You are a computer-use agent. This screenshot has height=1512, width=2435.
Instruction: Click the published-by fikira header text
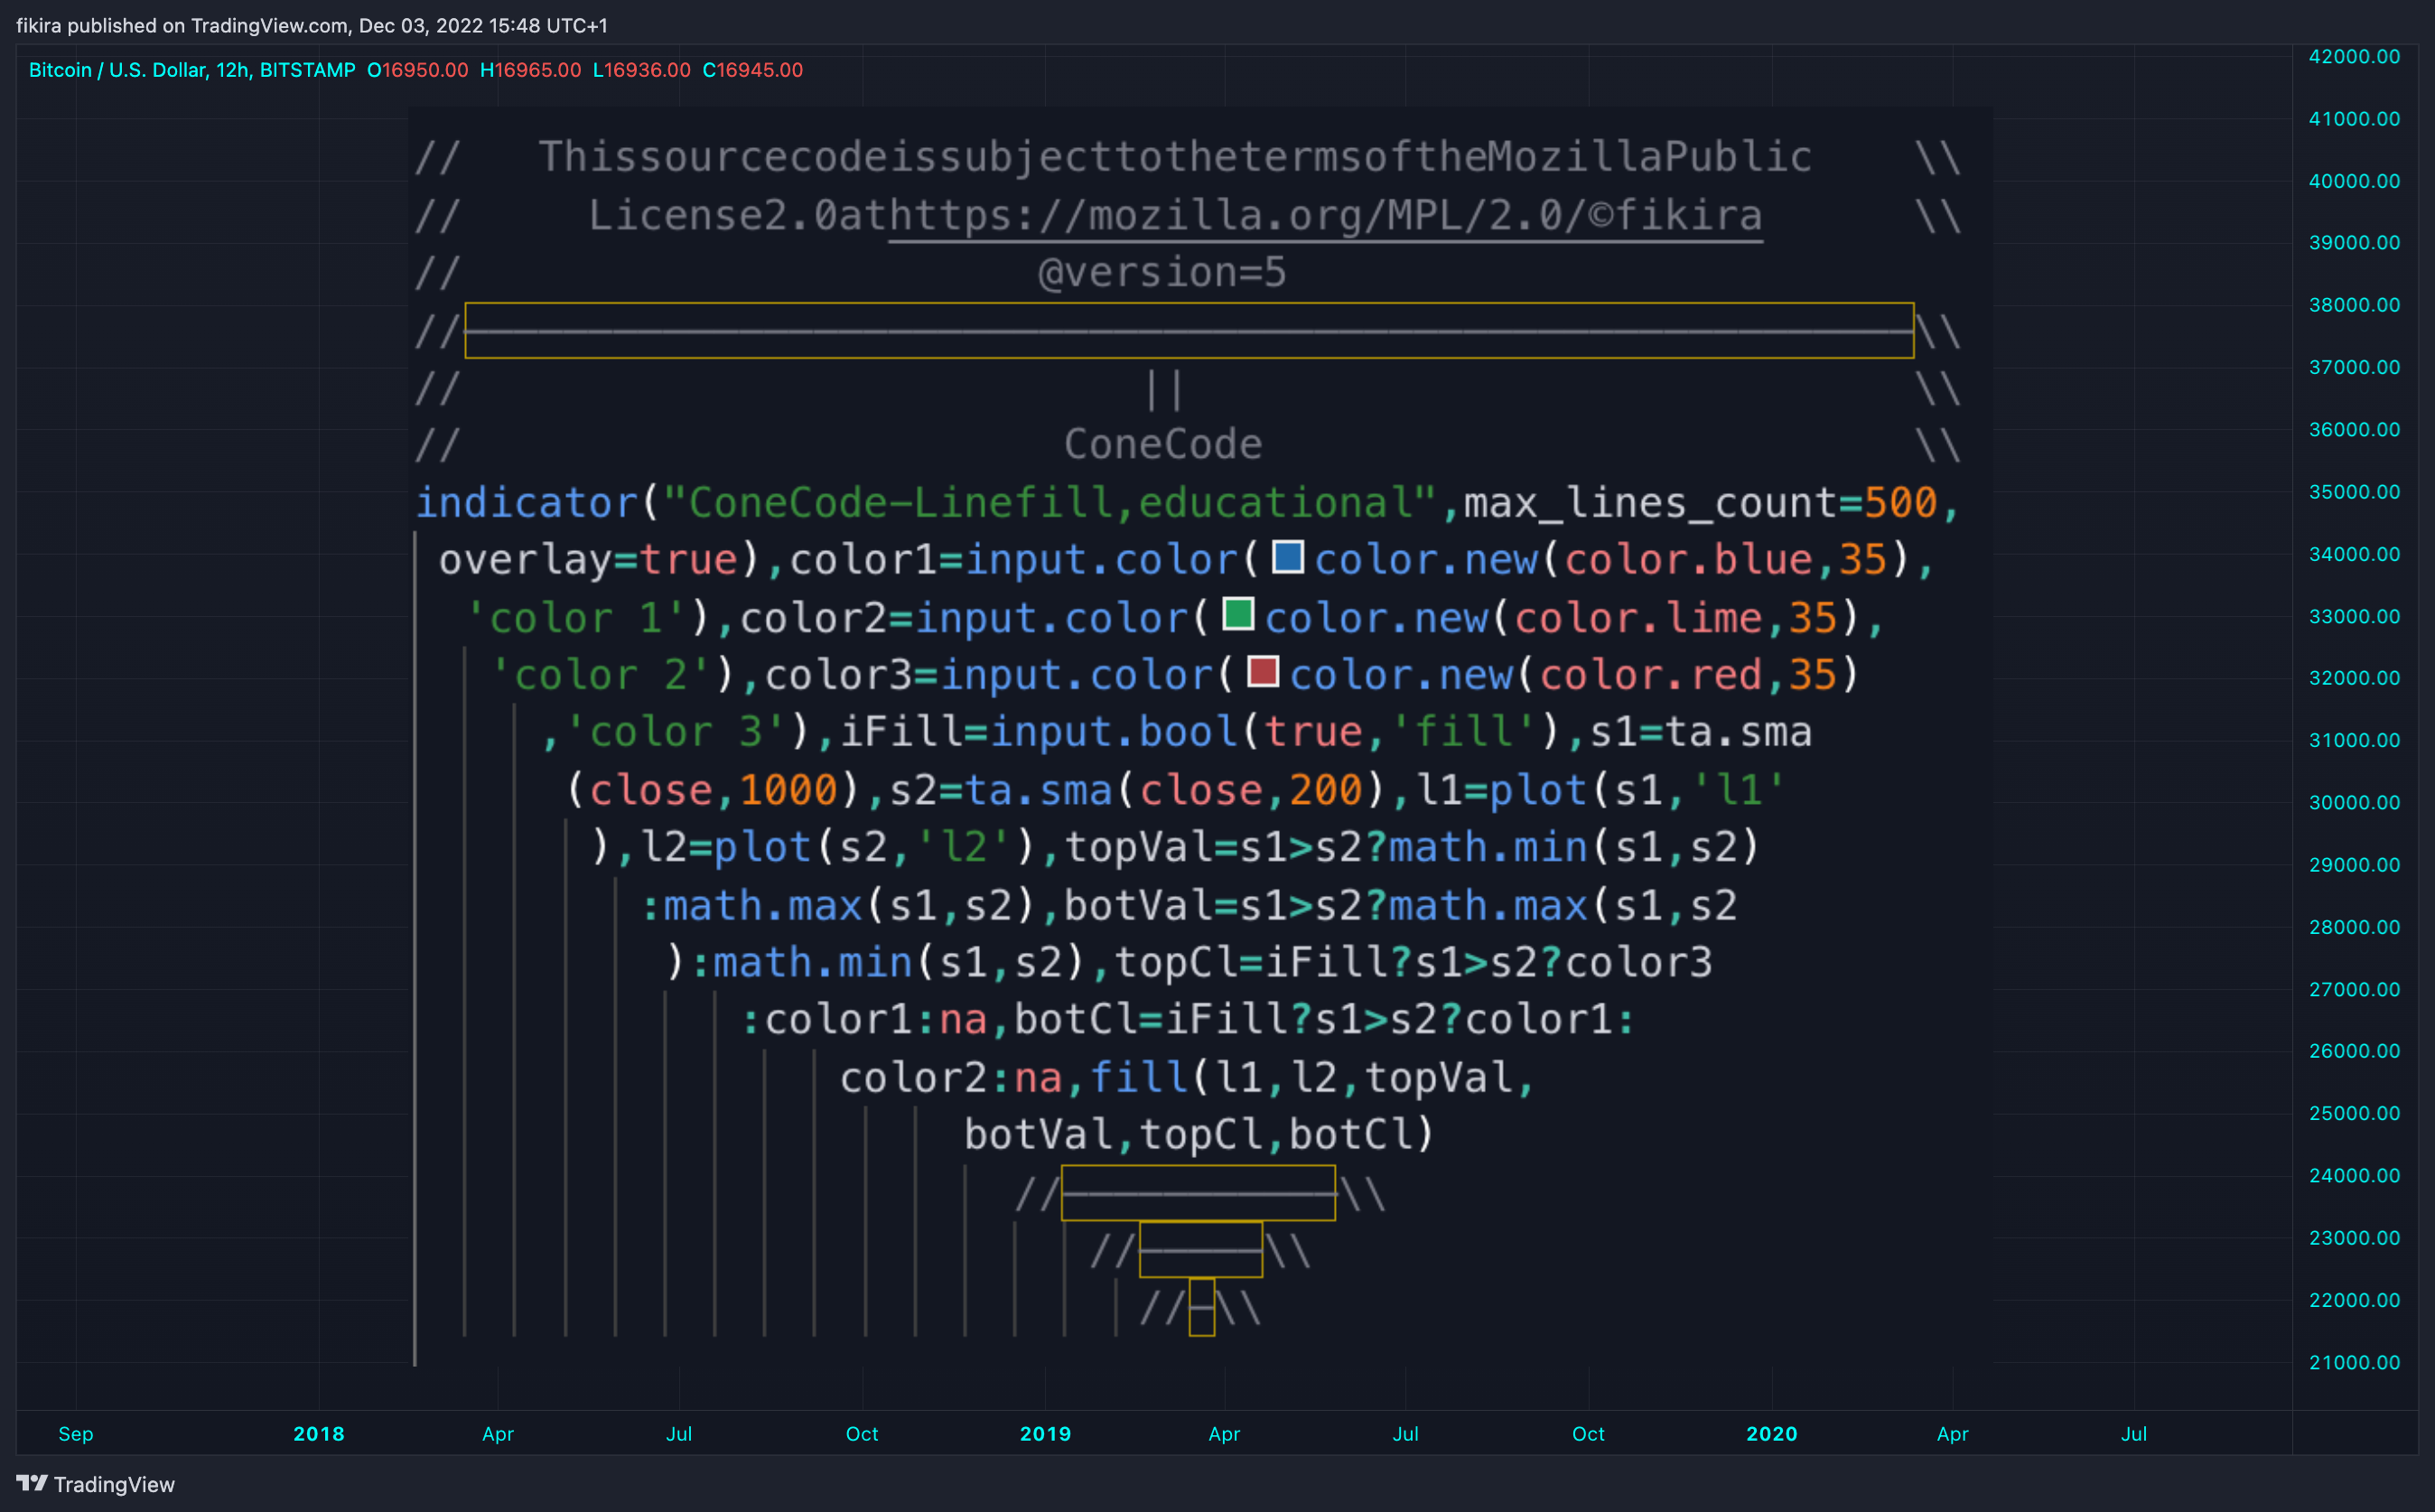312,25
